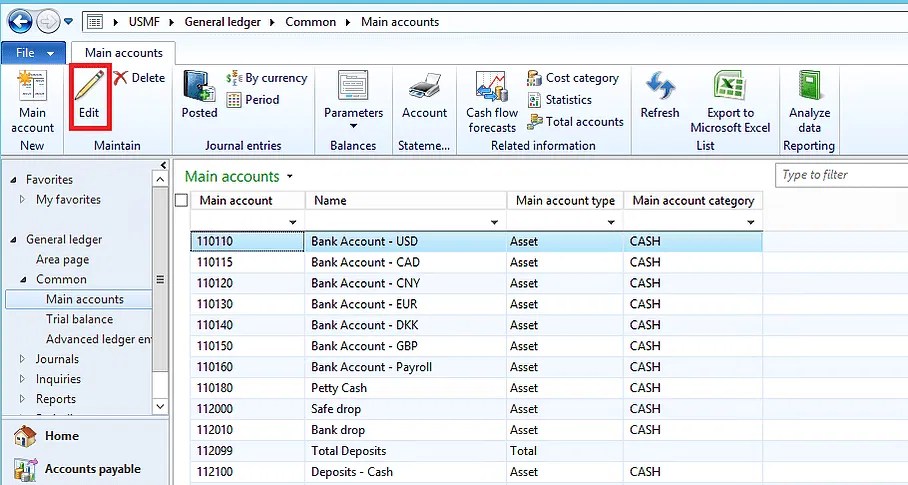
Task: Click the Main account filter text box
Action: tap(239, 221)
